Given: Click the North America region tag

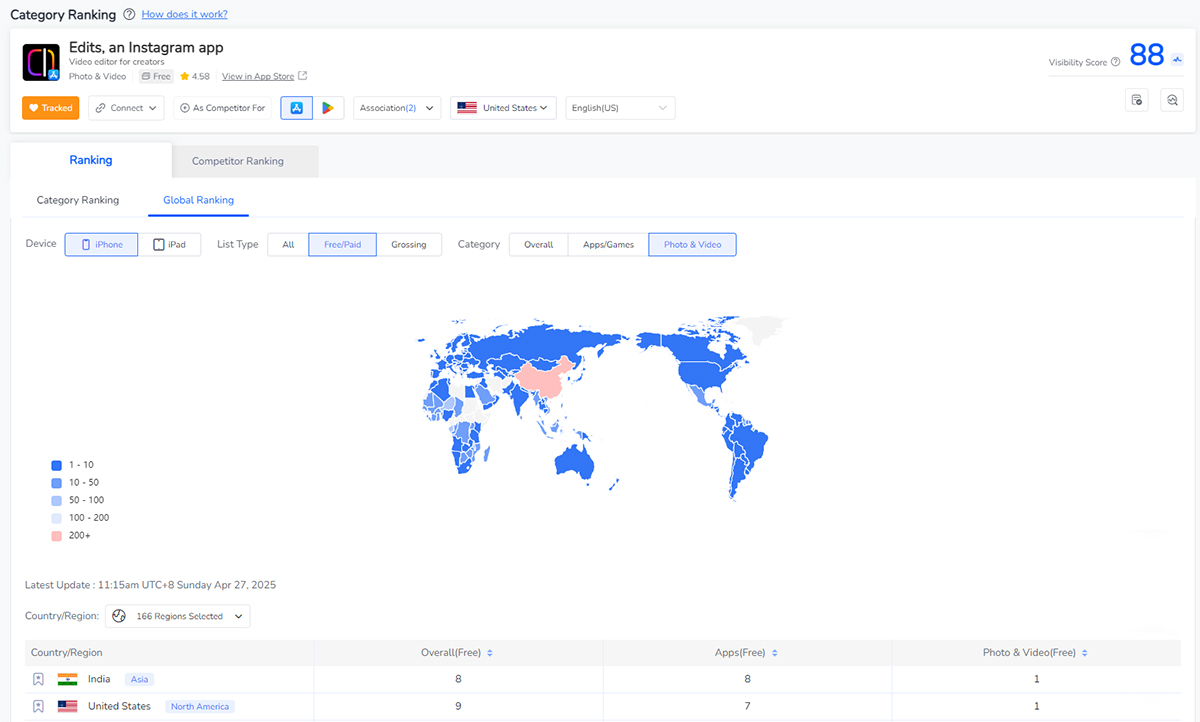Looking at the screenshot, I should [200, 706].
